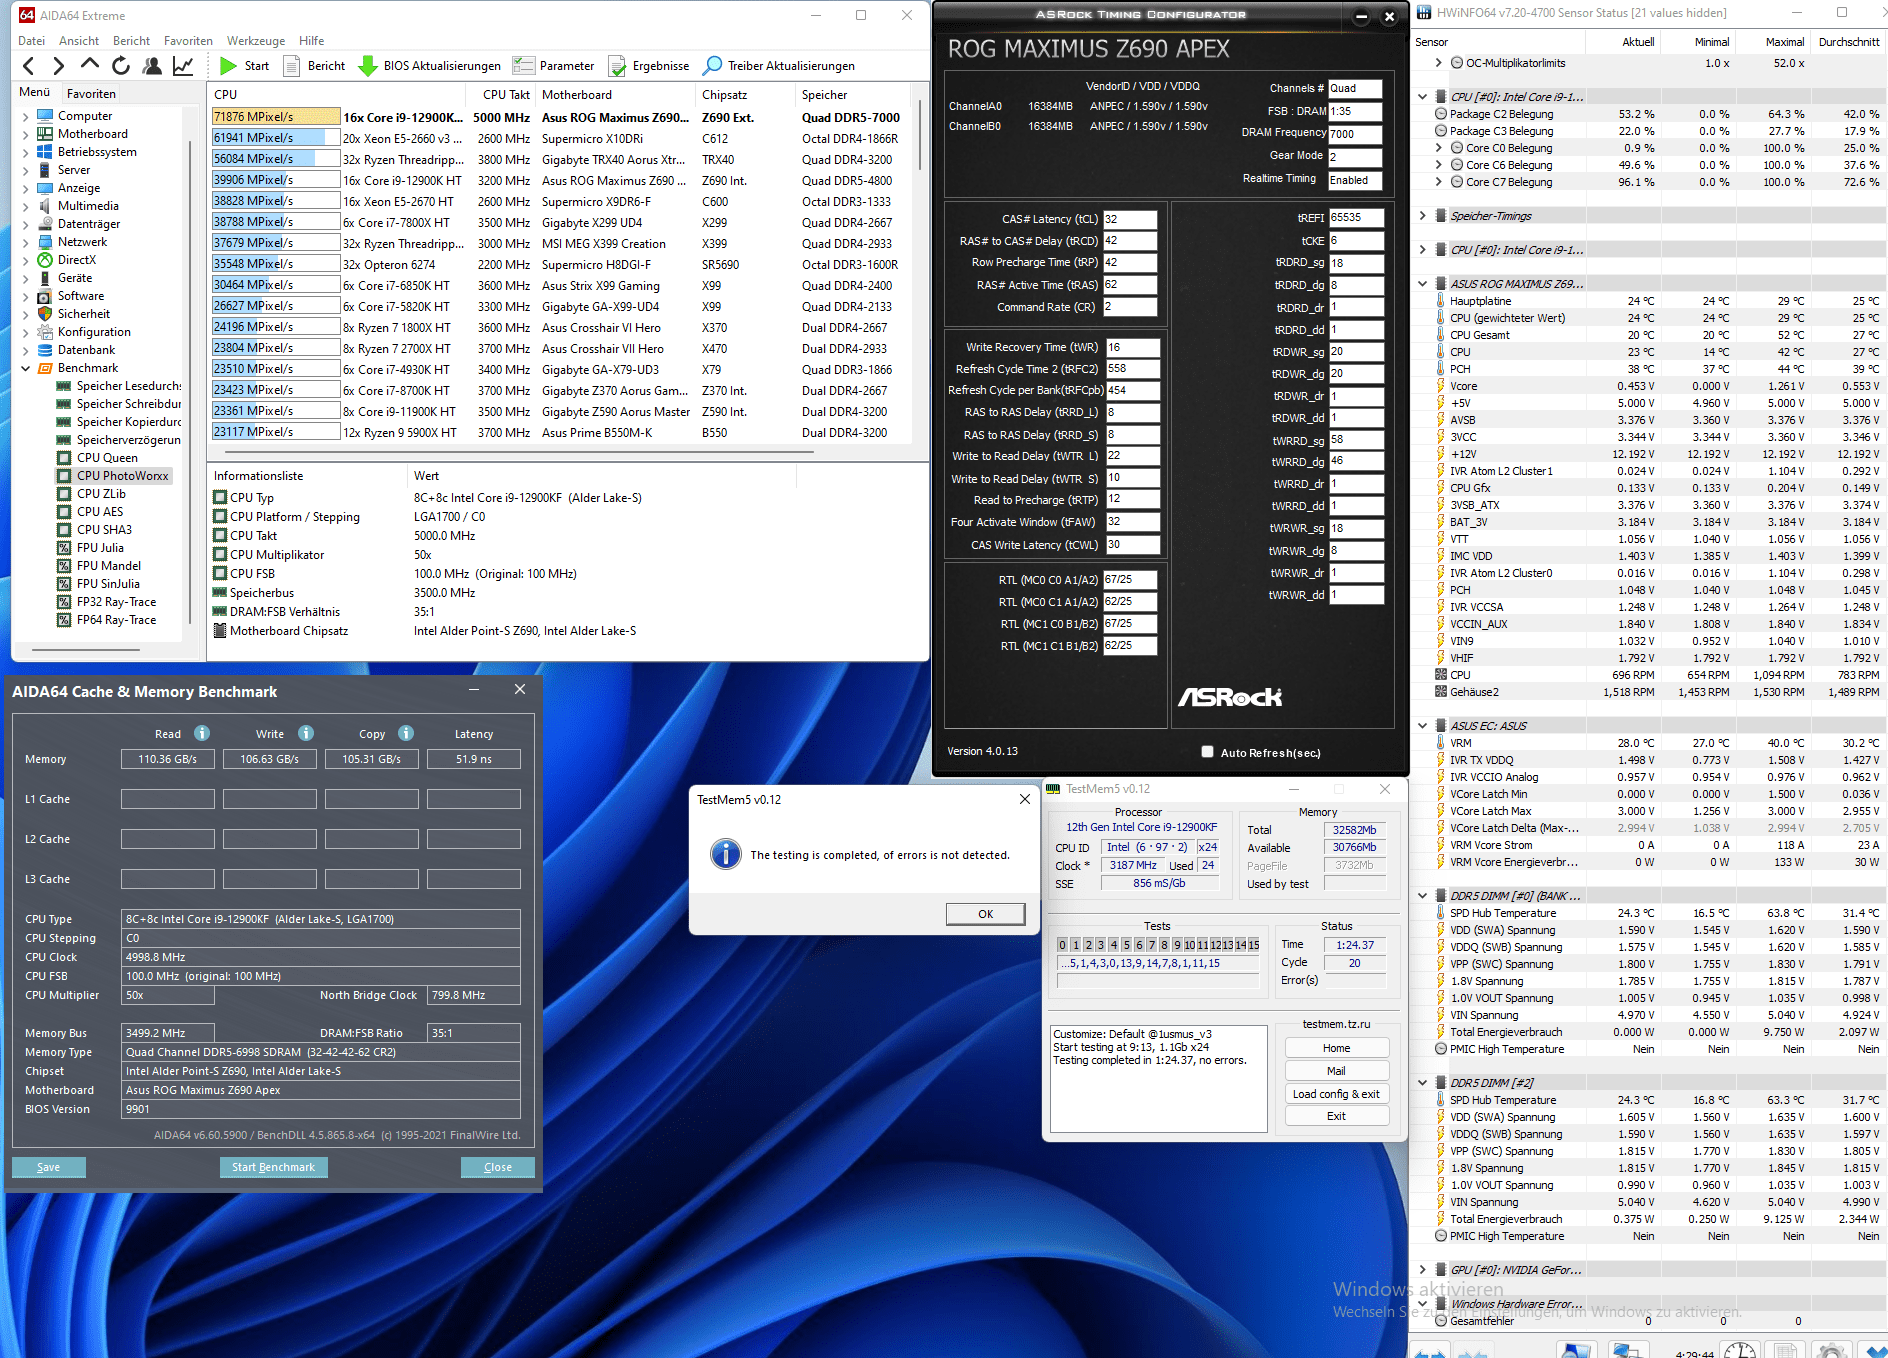Click the Ergebnisse toolbar icon
The image size is (1888, 1358).
(x=617, y=66)
